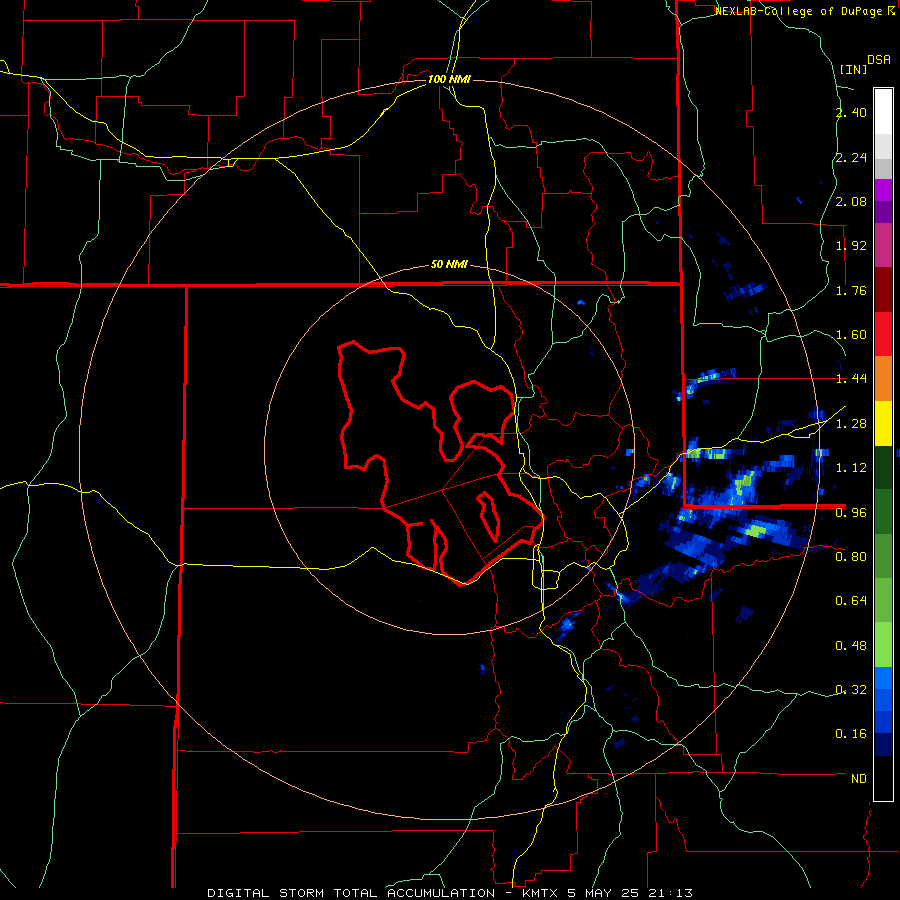Click the light green swatch near 0.48
Image resolution: width=900 pixels, height=900 pixels.
coord(883,645)
